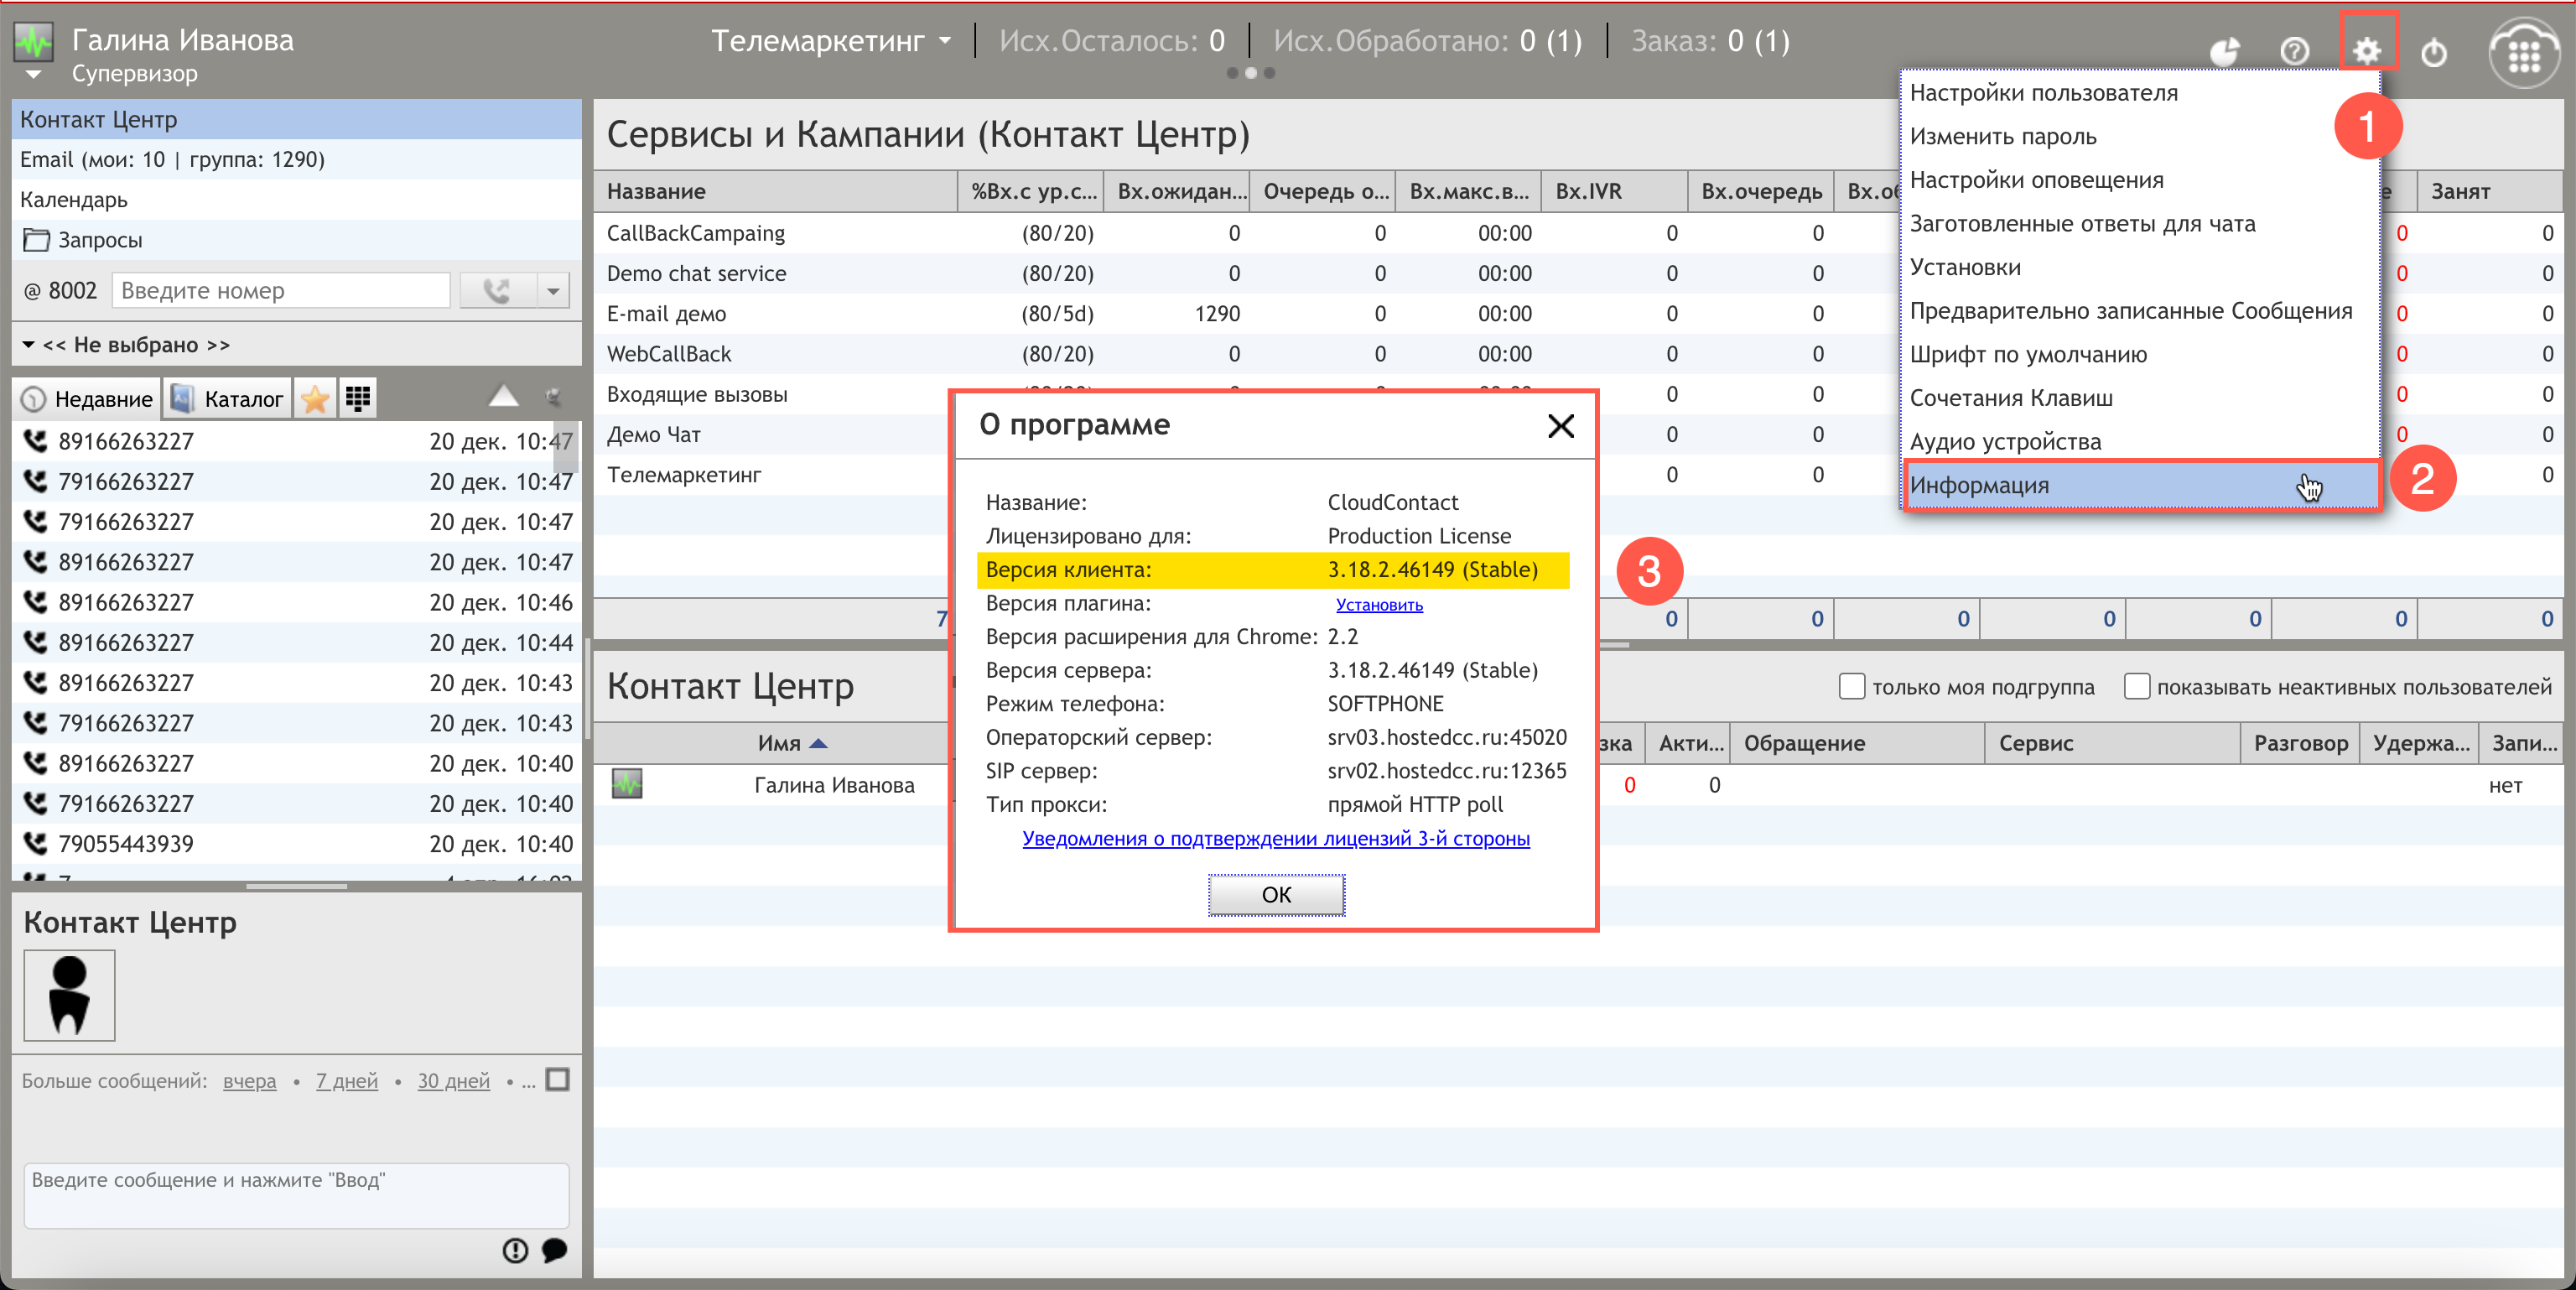Click the 'Введите номер' phone input field
Viewport: 2576px width, 1290px height.
[x=281, y=291]
